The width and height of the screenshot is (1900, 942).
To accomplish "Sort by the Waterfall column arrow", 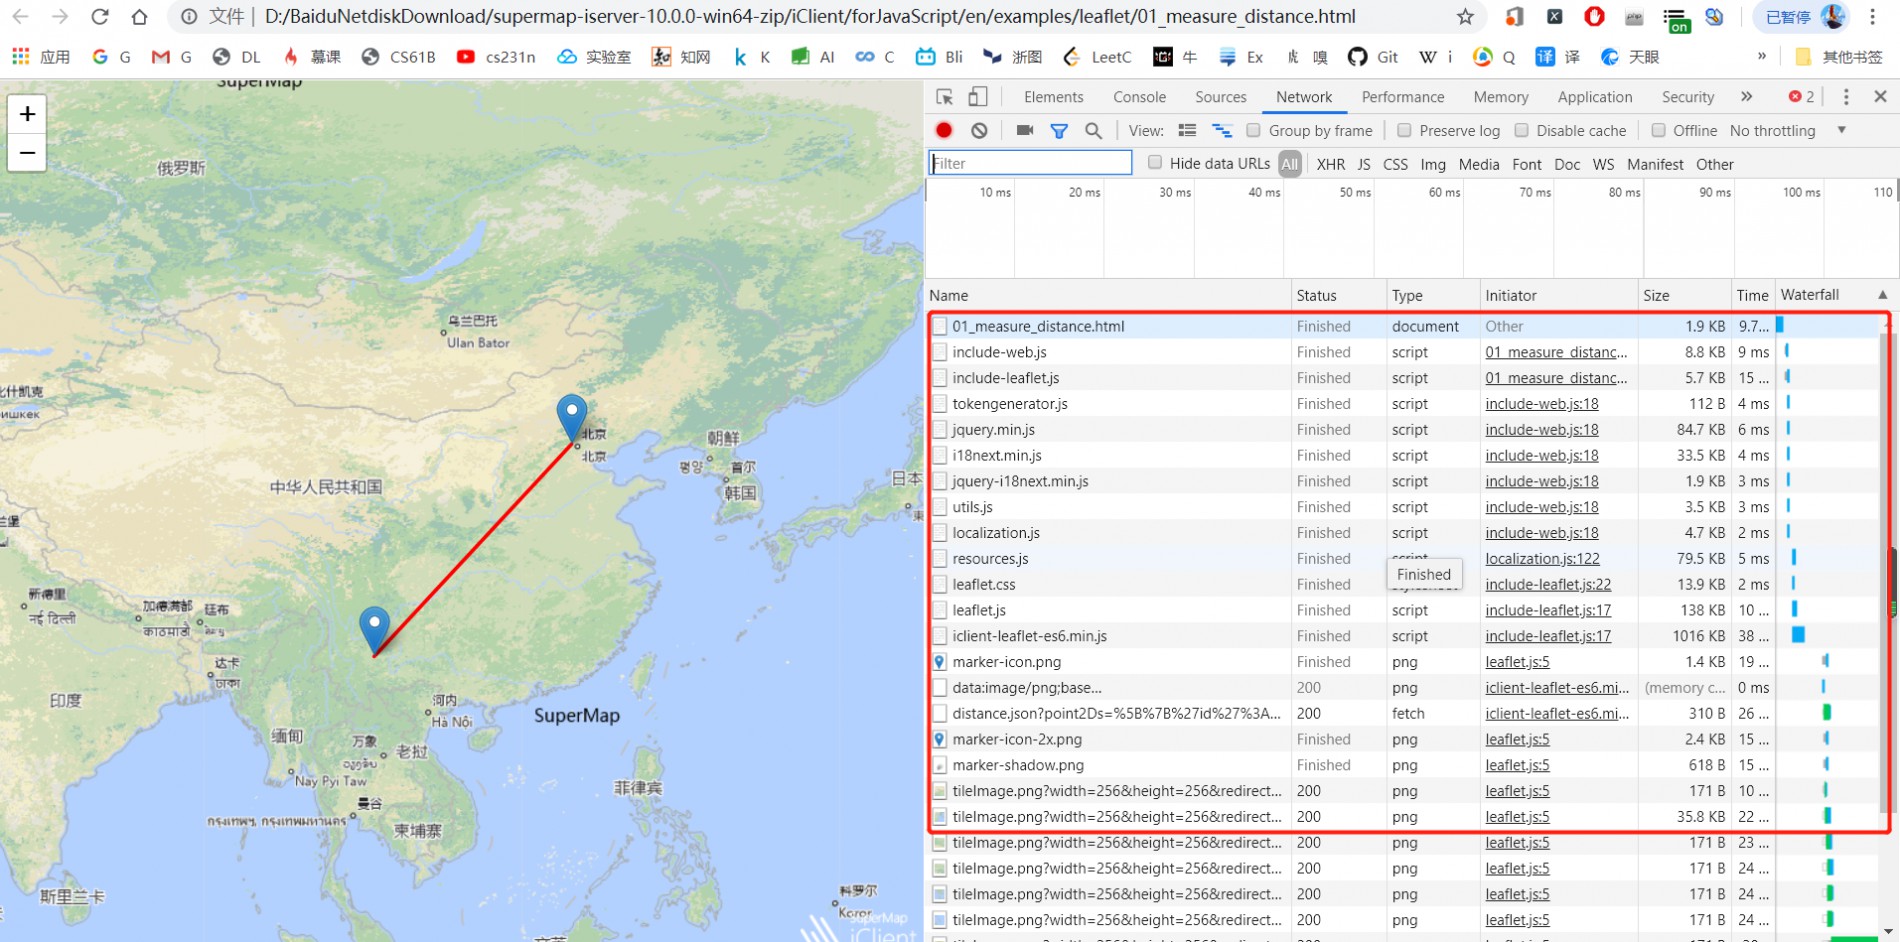I will click(1882, 295).
